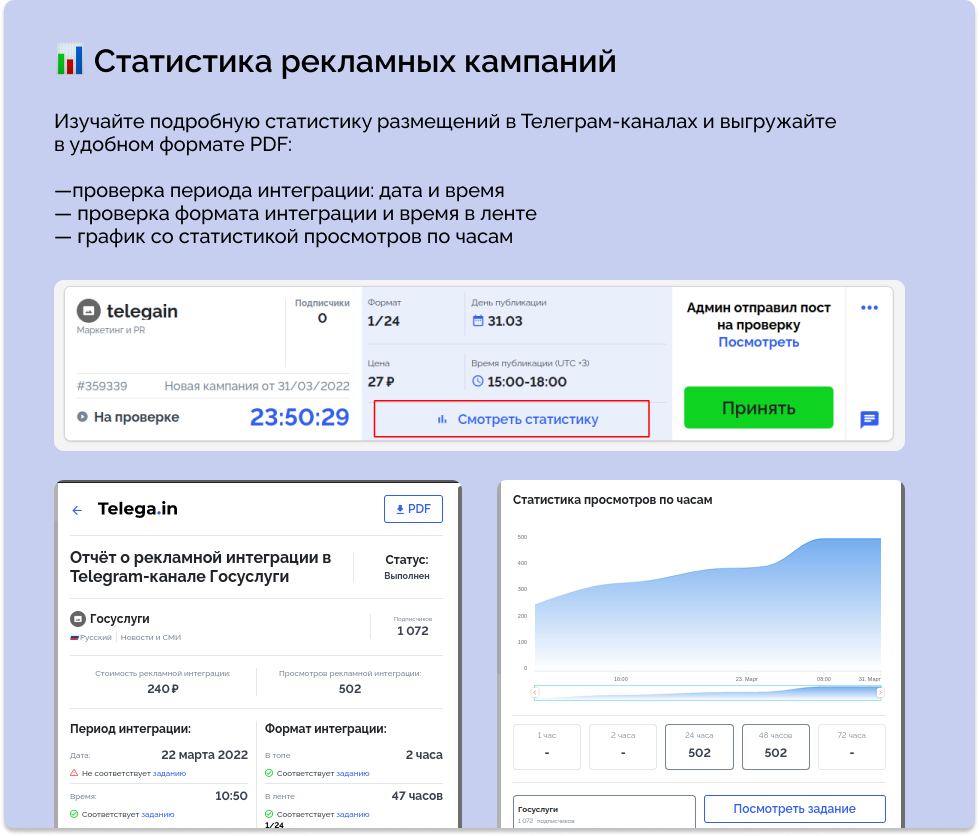Click the На проверке status icon
Screen dimensions: 979x836
(x=82, y=416)
